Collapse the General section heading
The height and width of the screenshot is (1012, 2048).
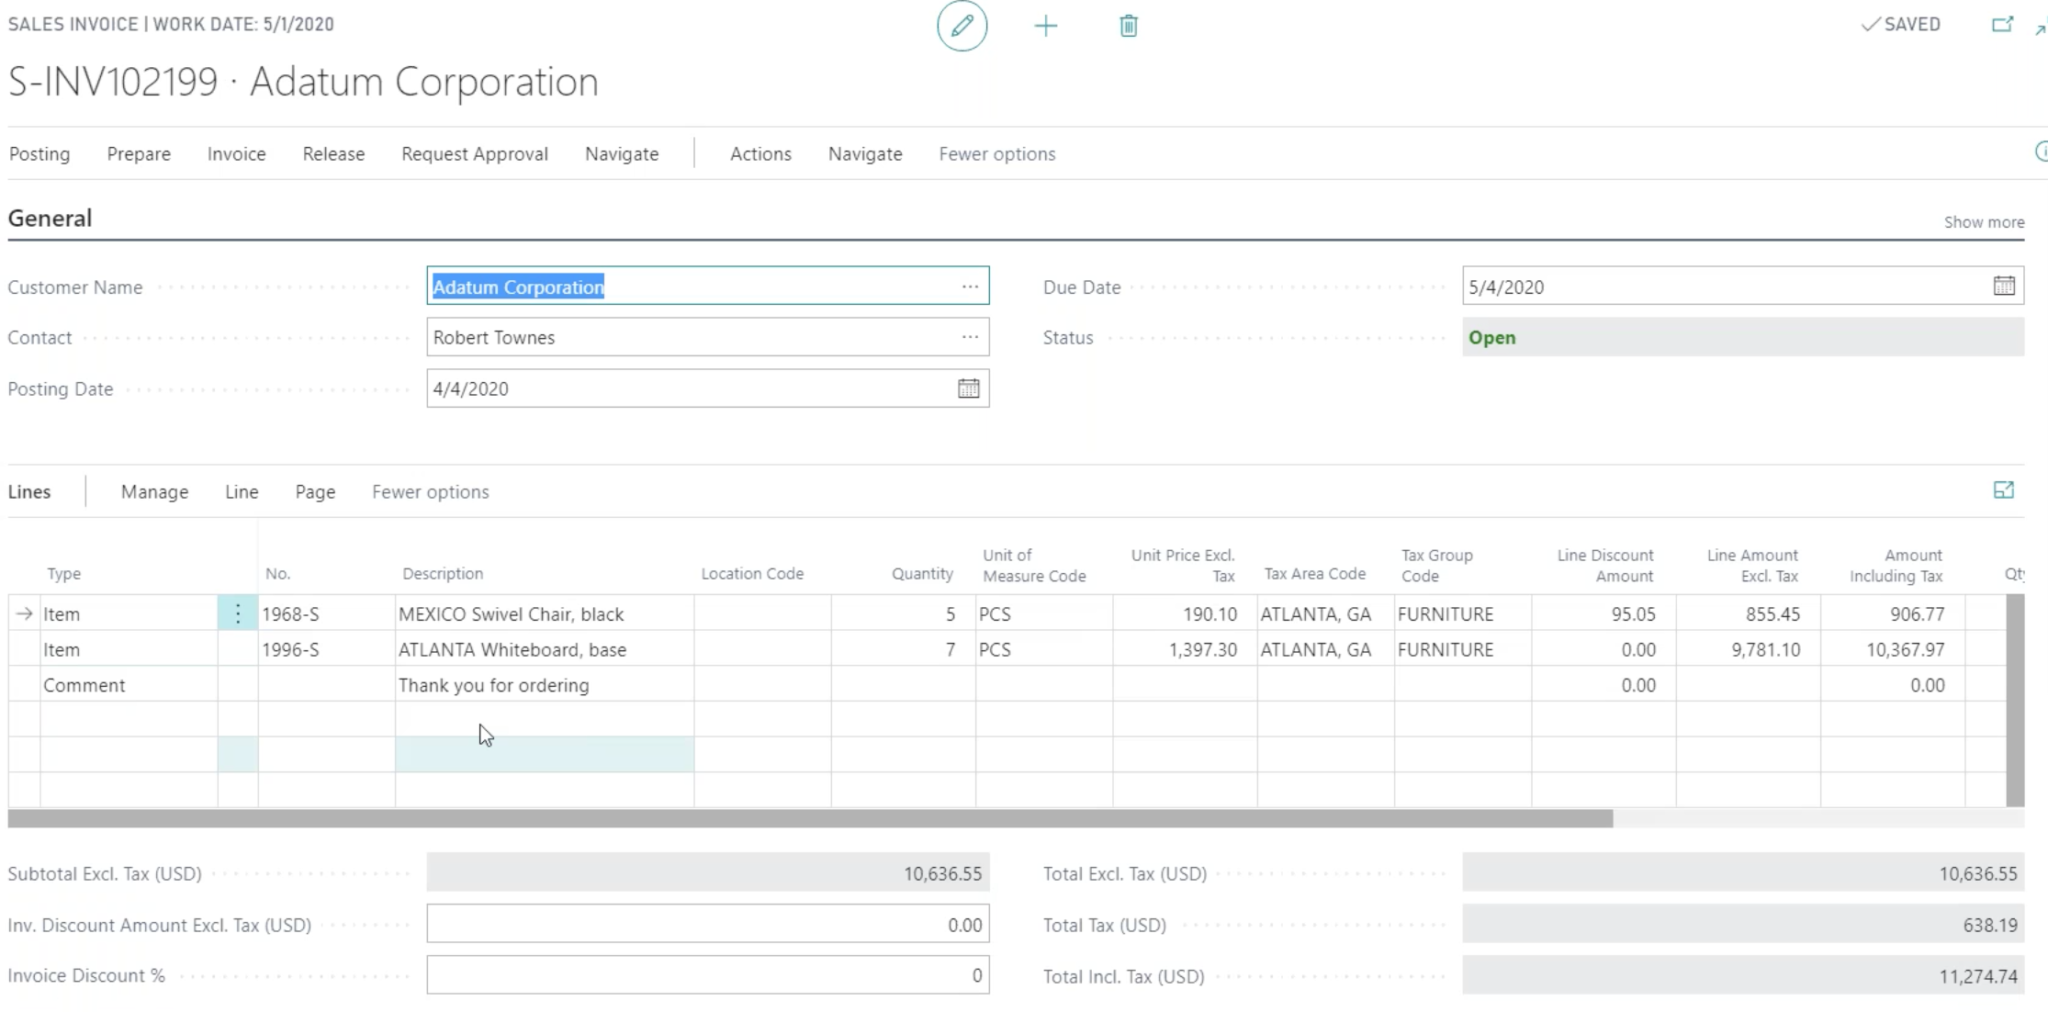(x=50, y=218)
